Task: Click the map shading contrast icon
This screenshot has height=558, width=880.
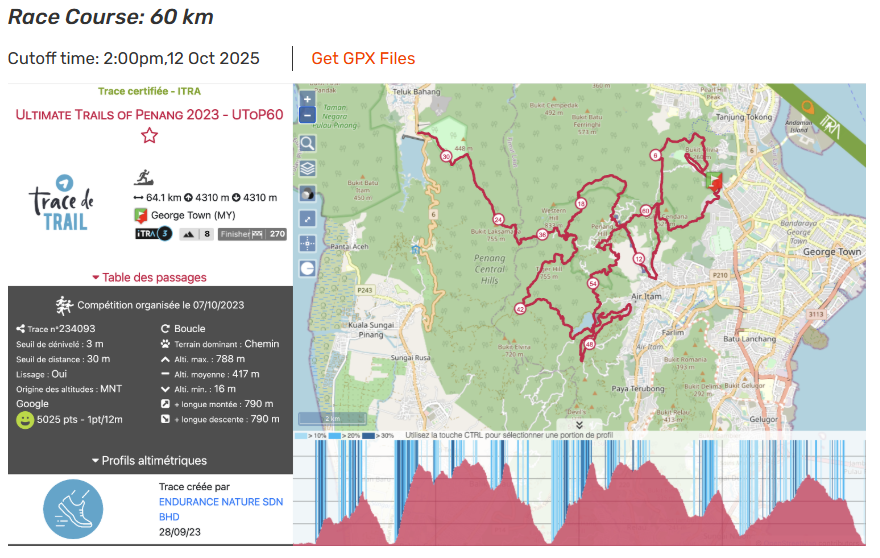Action: (307, 193)
